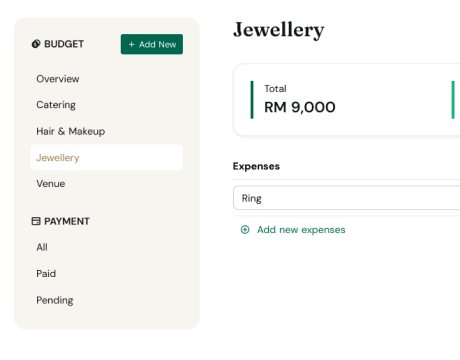Click the Add New button
The width and height of the screenshot is (460, 360).
[152, 44]
